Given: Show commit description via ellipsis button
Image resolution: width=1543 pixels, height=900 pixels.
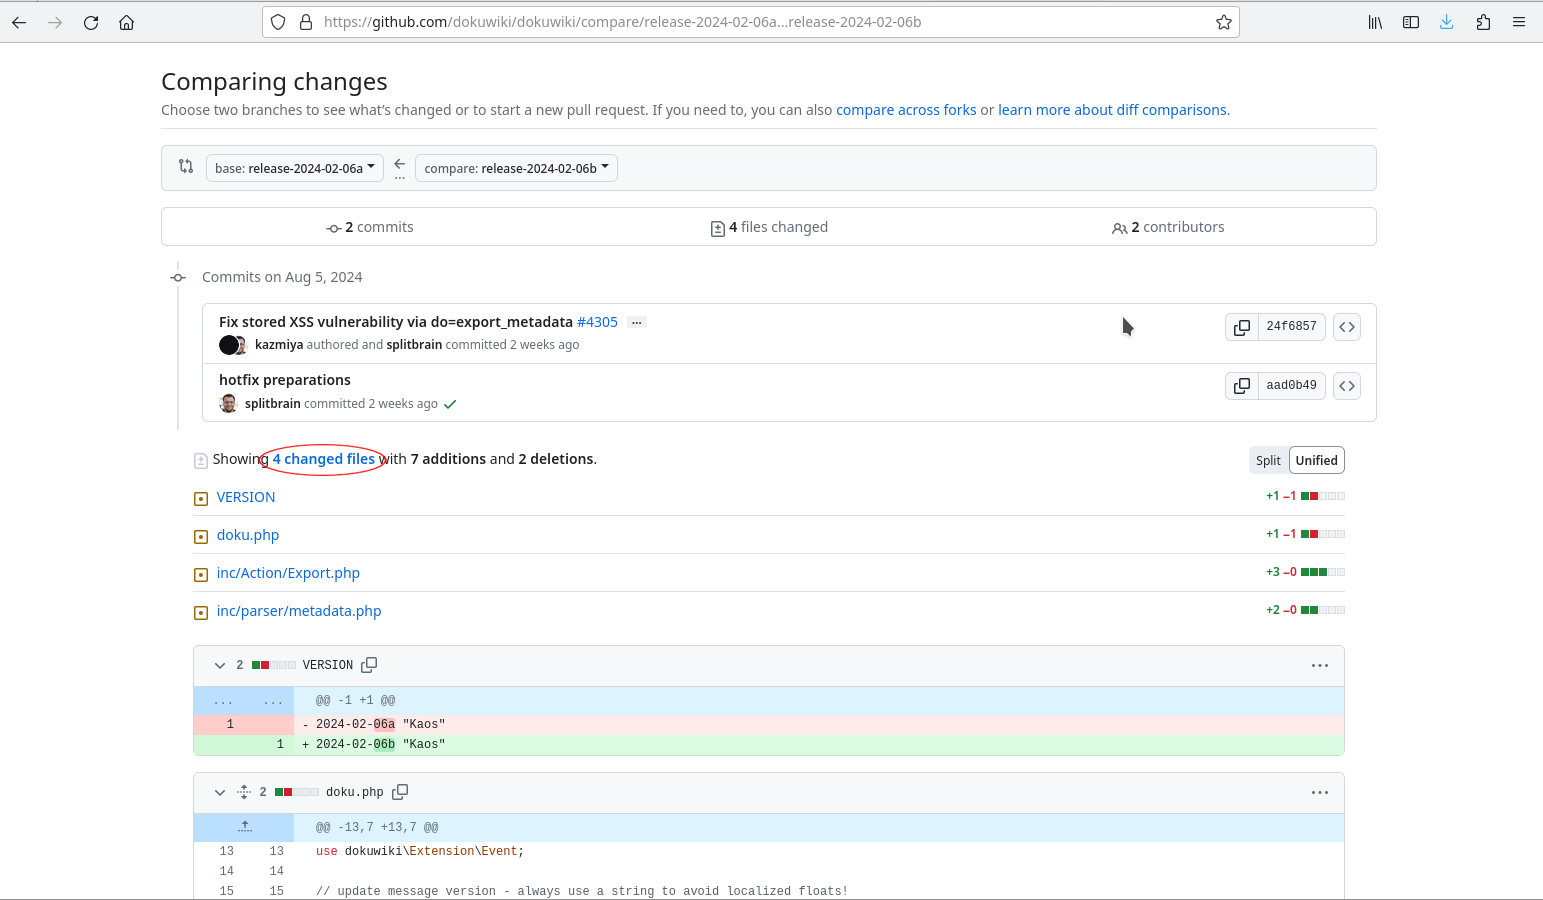Looking at the screenshot, I should [x=636, y=322].
